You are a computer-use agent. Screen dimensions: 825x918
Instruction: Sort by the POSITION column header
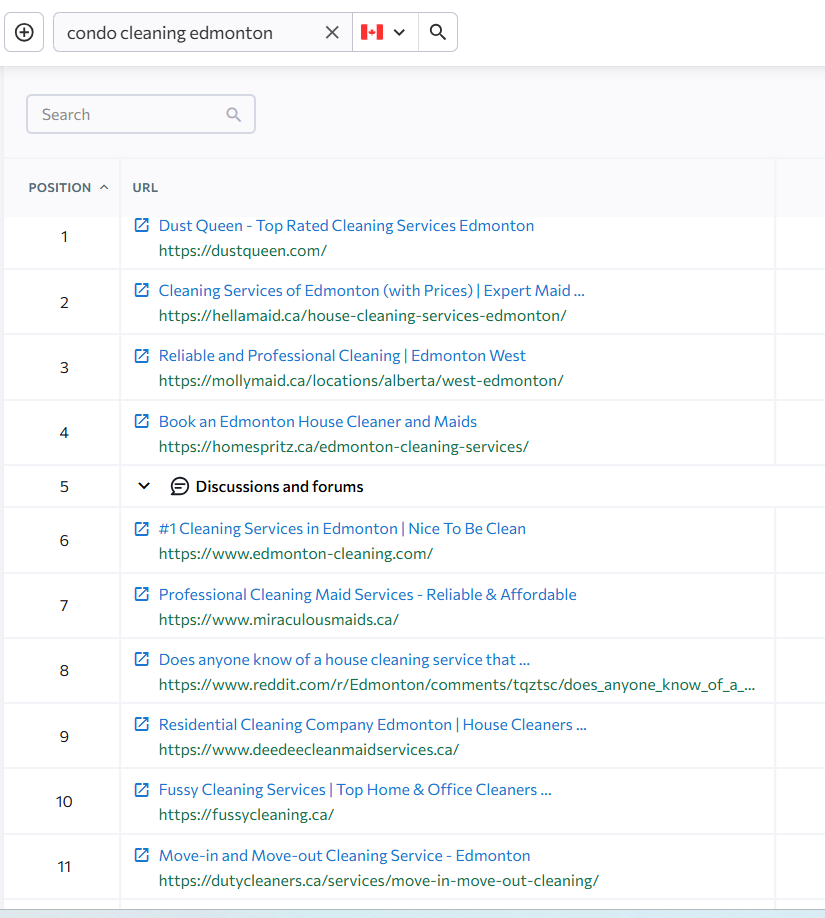68,188
